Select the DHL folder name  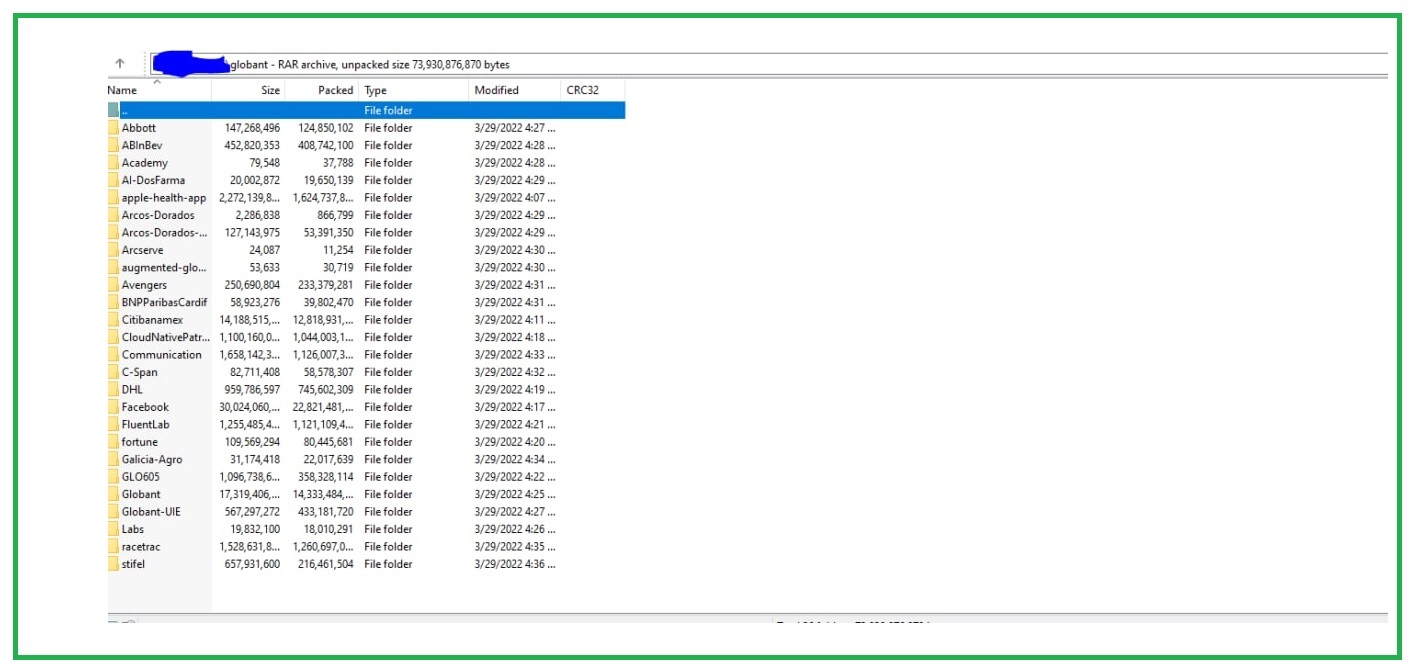point(132,389)
